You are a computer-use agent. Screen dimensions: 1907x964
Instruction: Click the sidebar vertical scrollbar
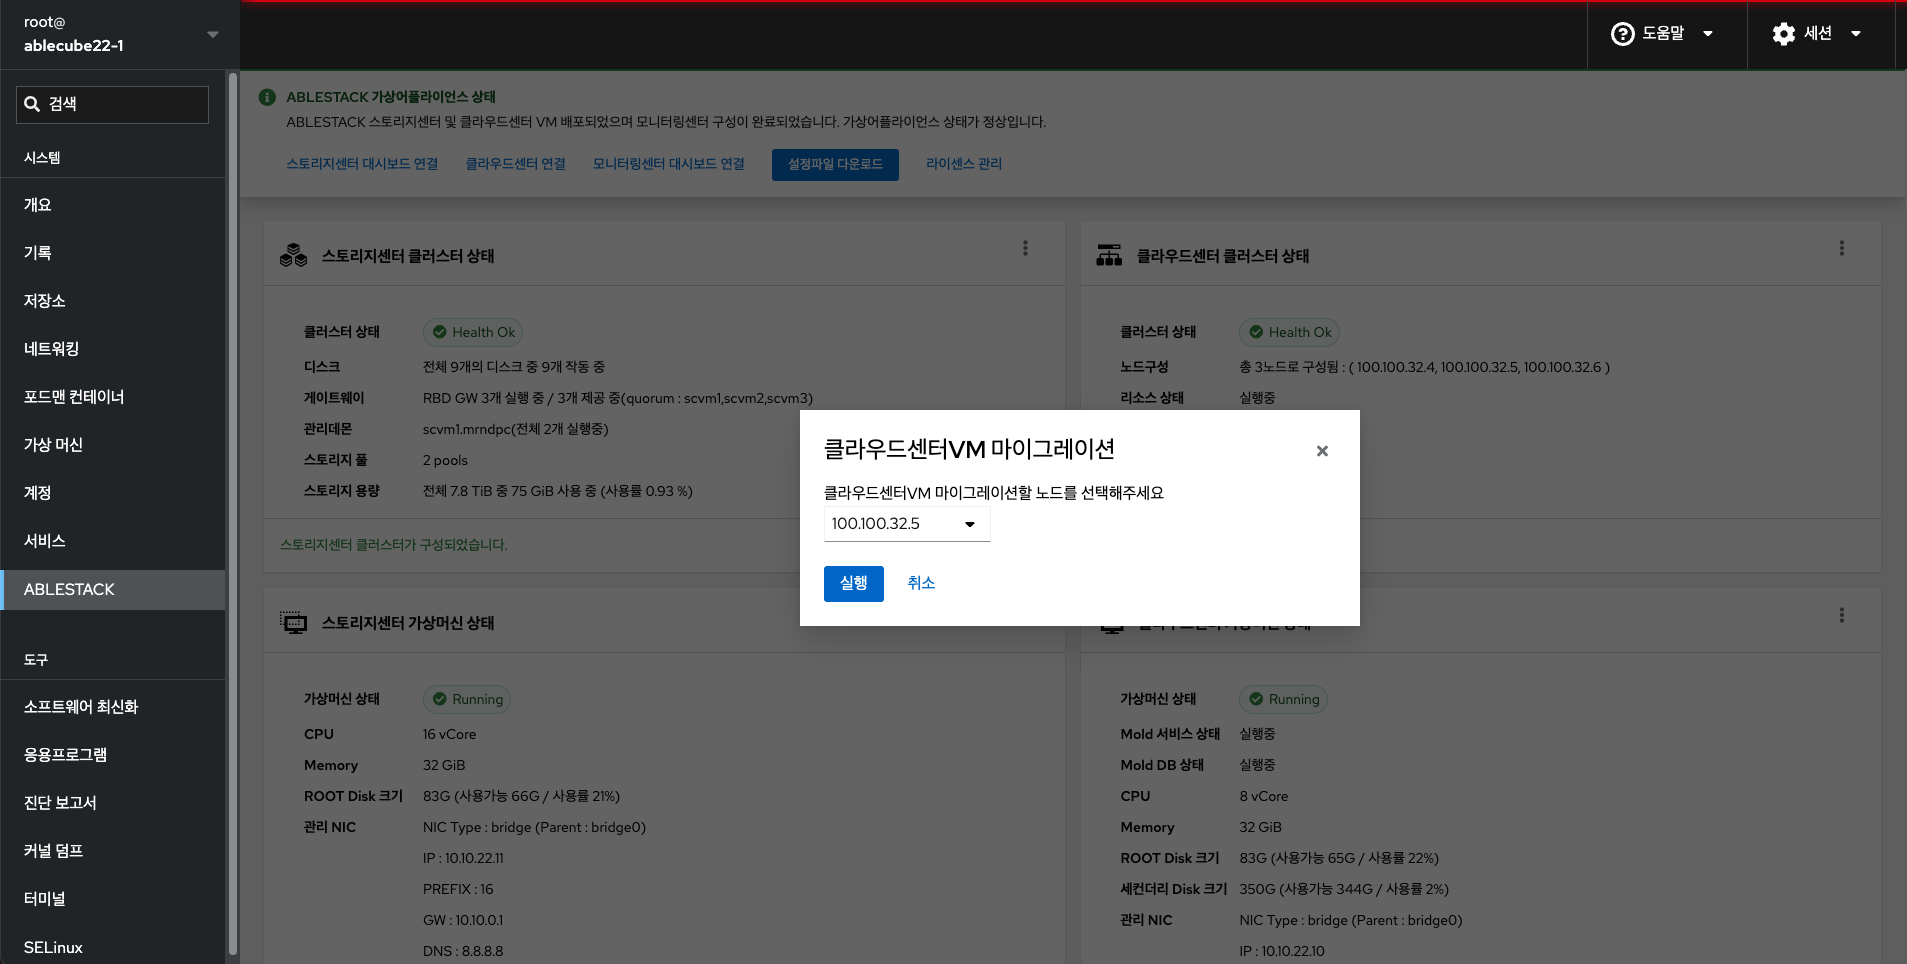pos(233,500)
